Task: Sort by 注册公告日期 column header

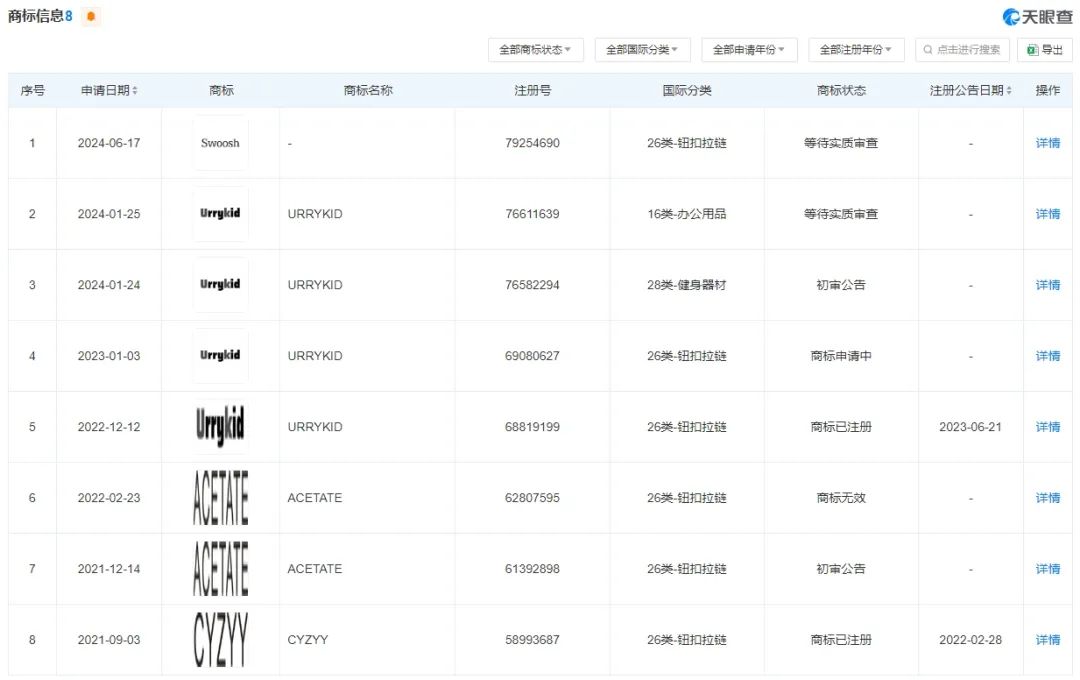Action: point(970,90)
